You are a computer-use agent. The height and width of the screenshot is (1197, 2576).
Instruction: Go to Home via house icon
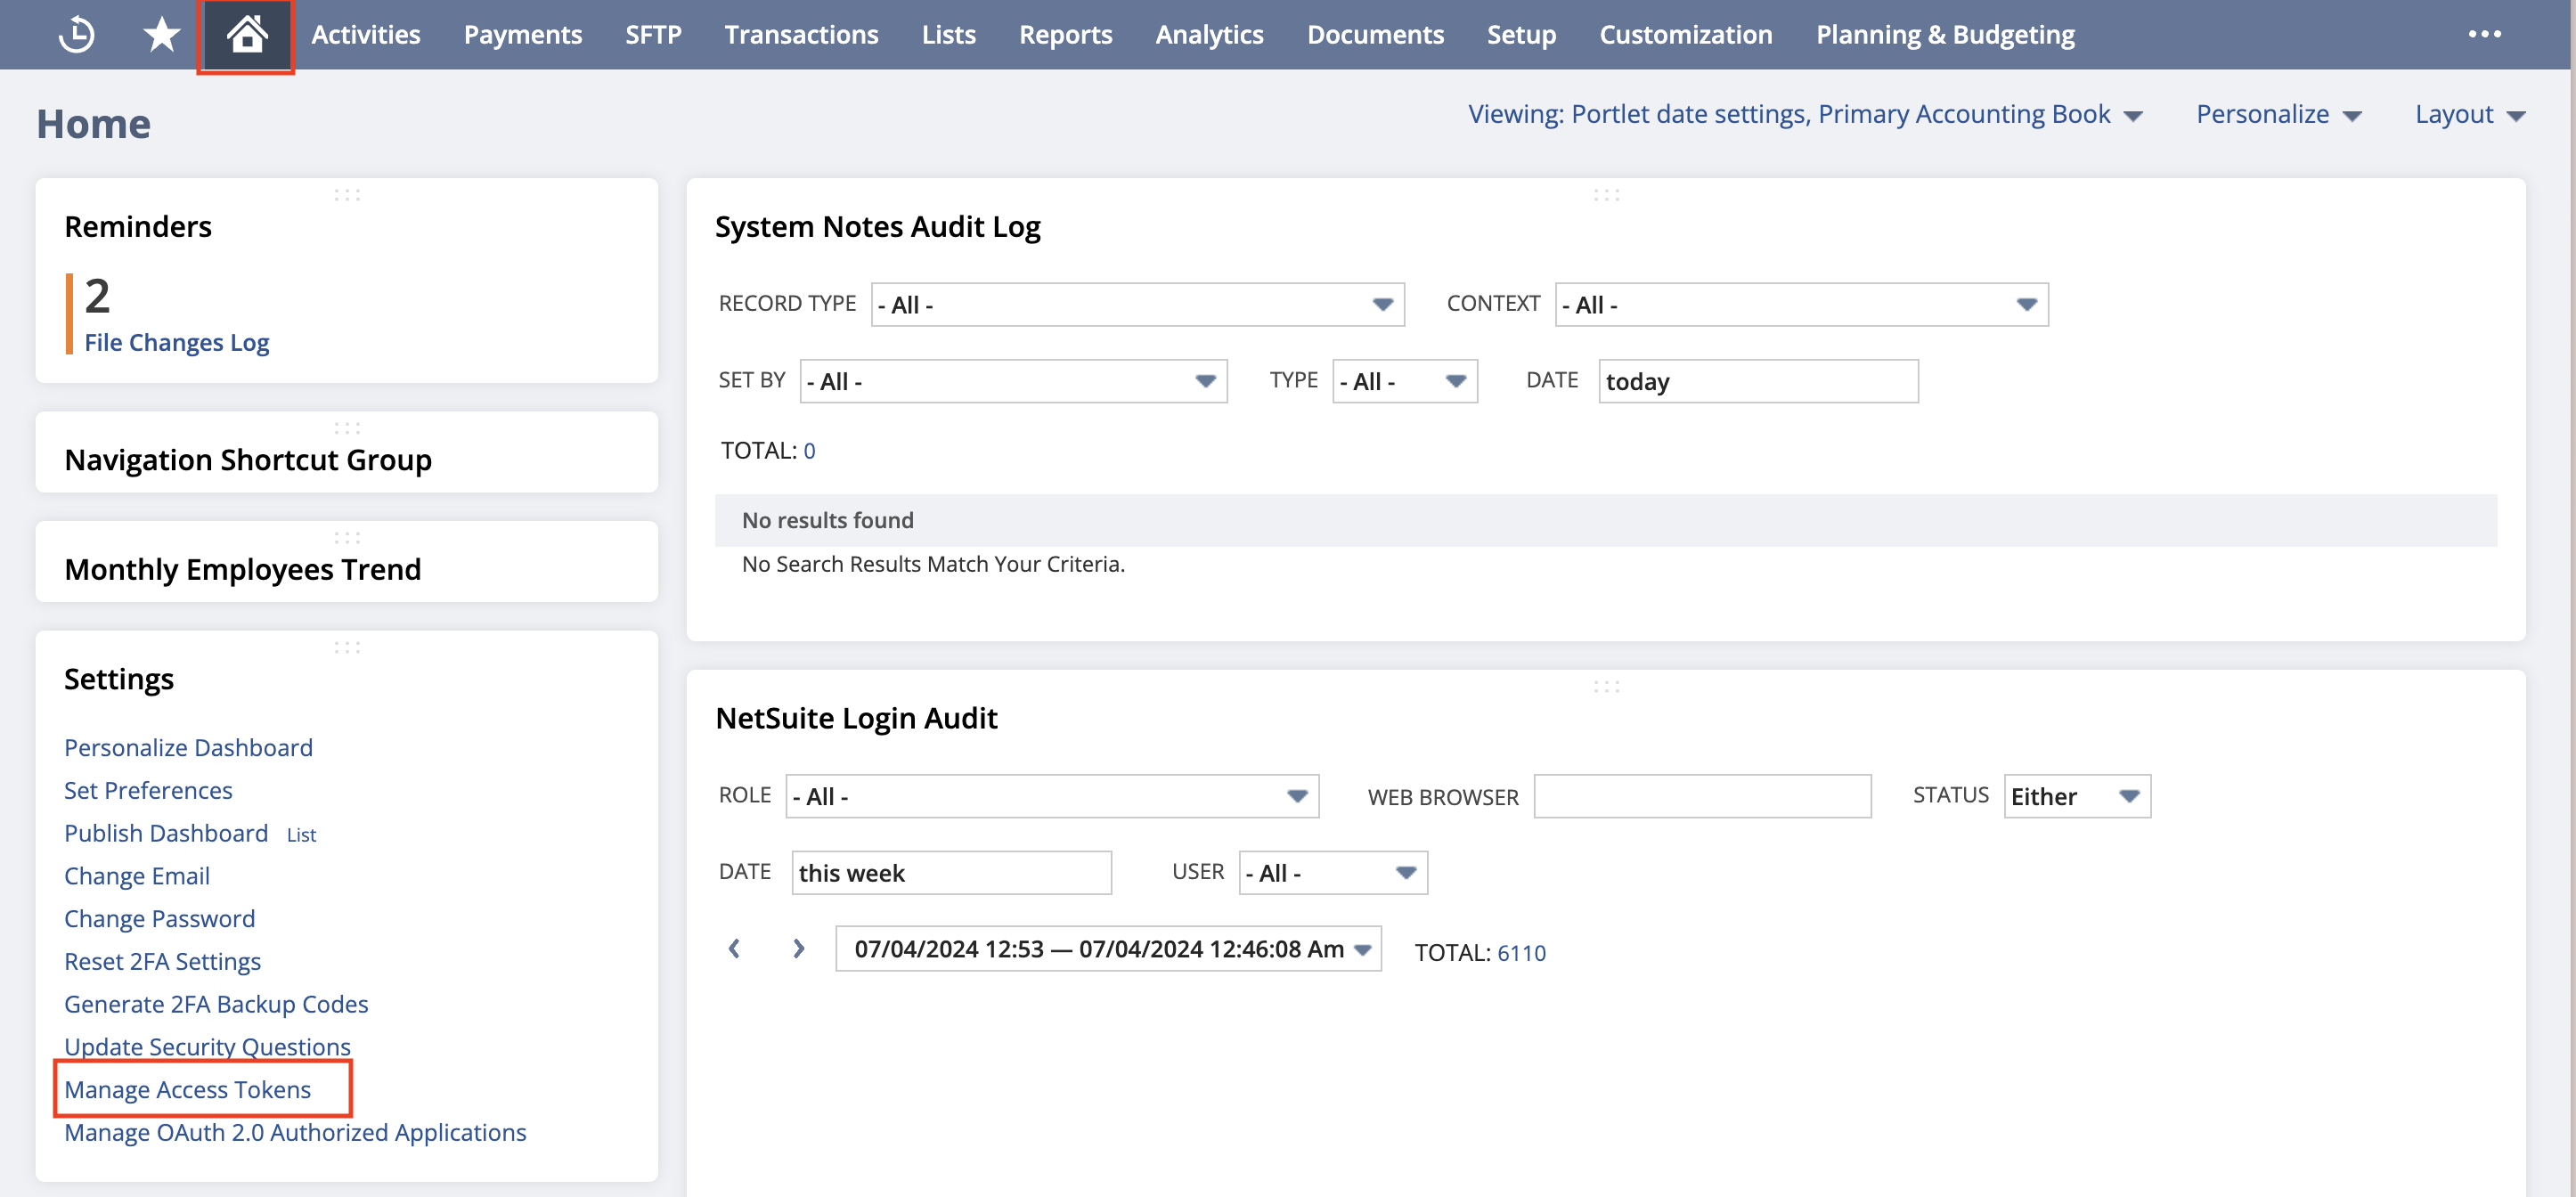246,34
